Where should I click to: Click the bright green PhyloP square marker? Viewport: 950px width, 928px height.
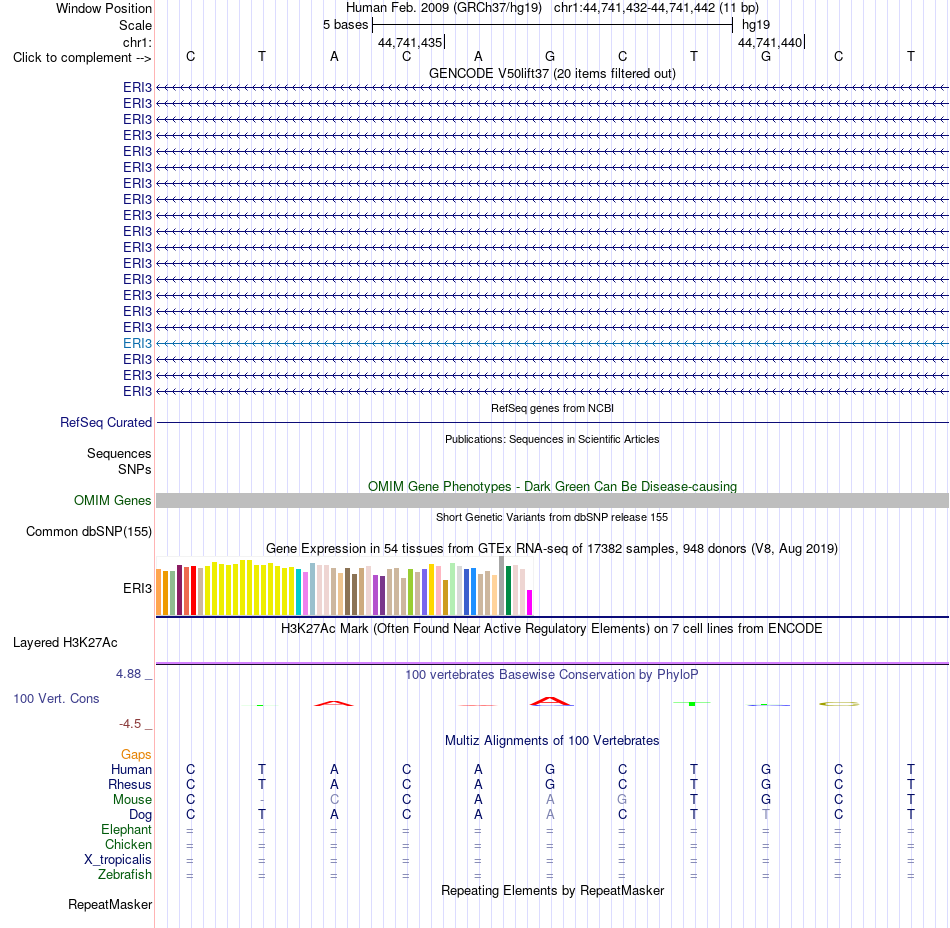(692, 703)
